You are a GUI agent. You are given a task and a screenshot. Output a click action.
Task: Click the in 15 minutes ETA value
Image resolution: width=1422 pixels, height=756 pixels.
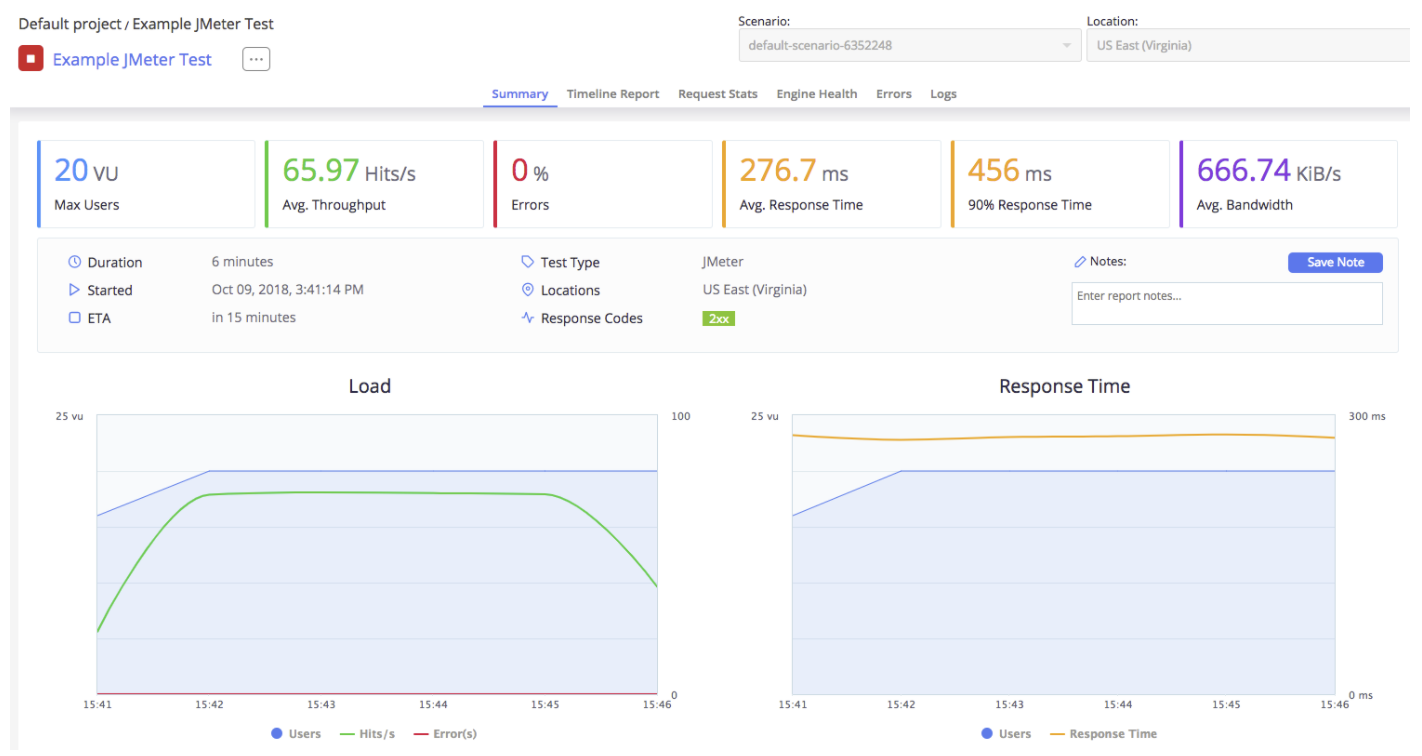[x=254, y=318]
